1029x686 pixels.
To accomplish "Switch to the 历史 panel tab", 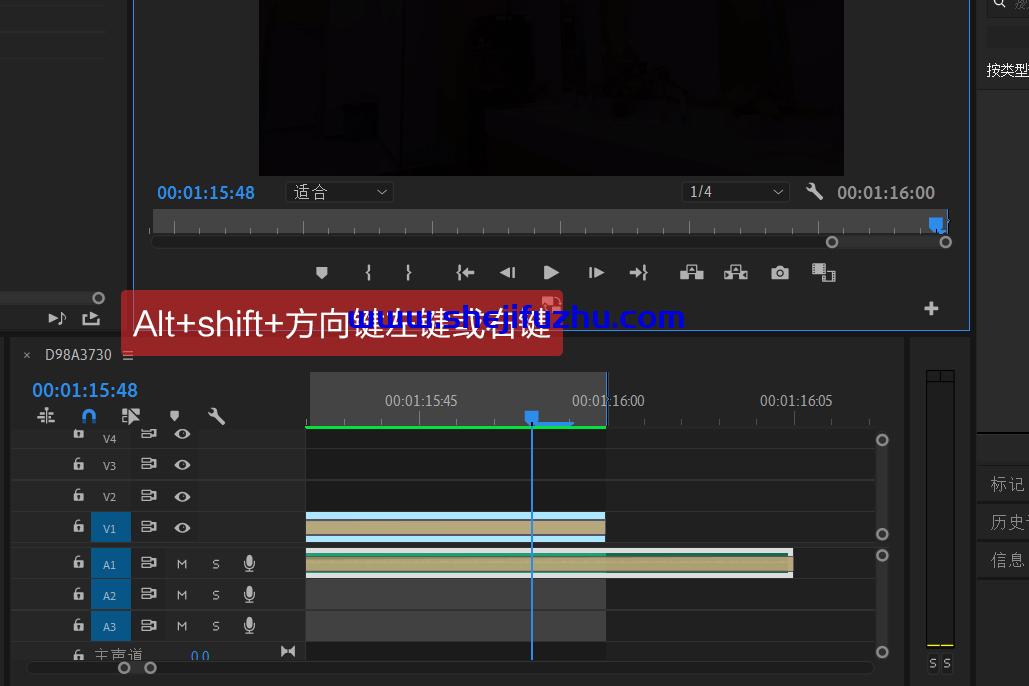I will coord(1006,522).
